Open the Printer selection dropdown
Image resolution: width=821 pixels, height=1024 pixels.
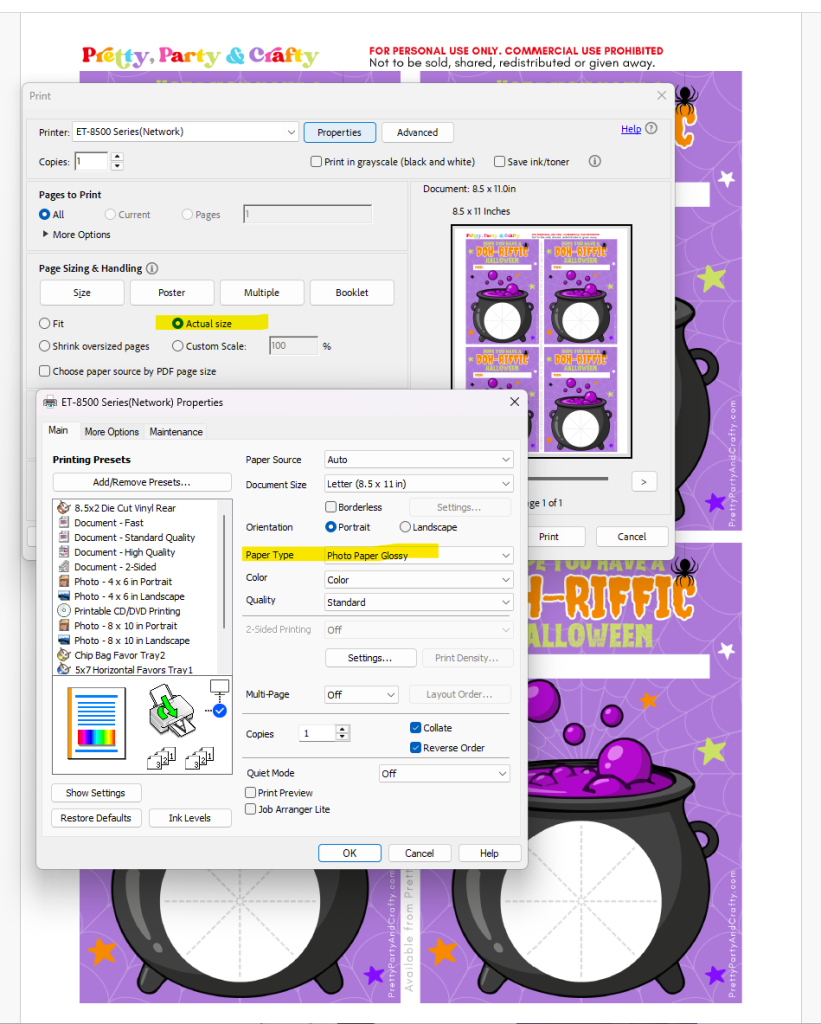coord(185,132)
